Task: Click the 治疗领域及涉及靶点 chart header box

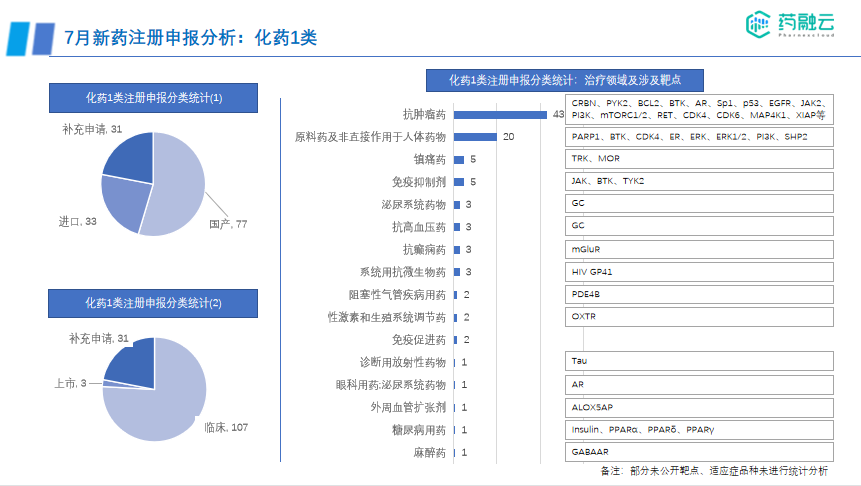Action: click(x=564, y=80)
